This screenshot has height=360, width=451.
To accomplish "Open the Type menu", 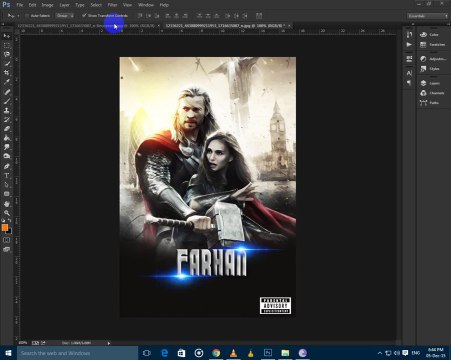I will coord(80,5).
